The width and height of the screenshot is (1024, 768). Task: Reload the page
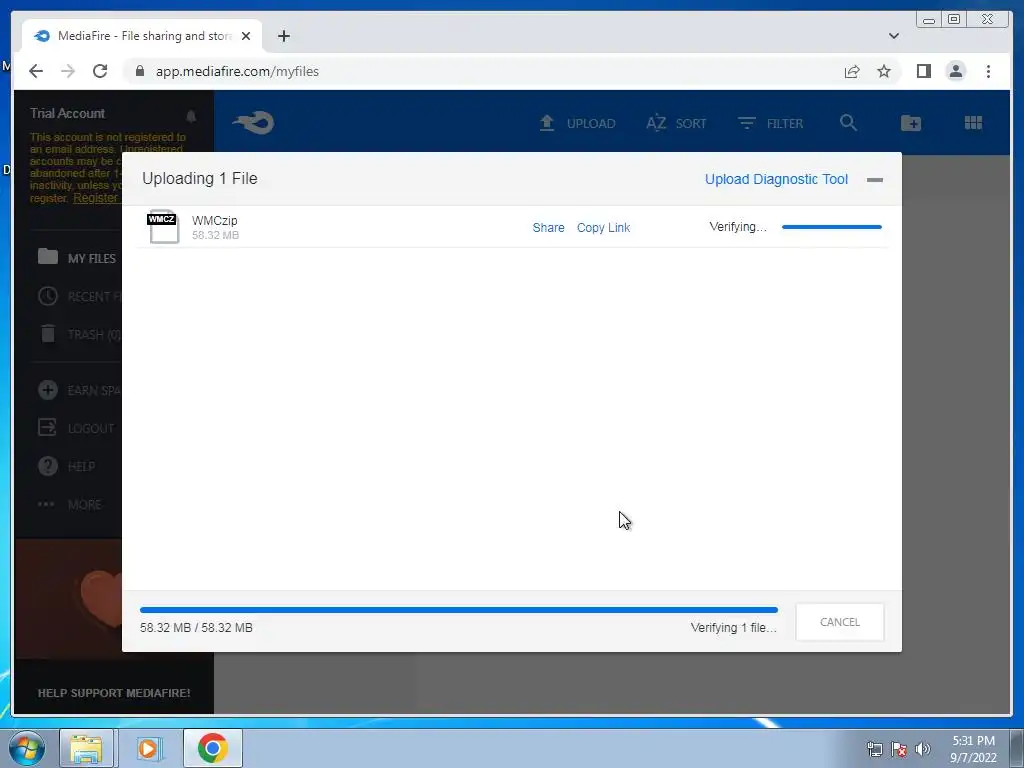tap(100, 71)
